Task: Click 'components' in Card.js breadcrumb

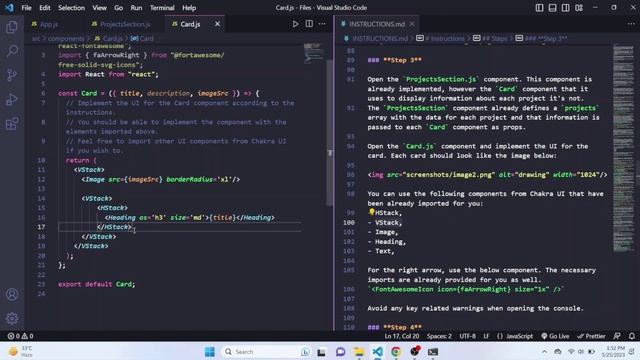Action: [x=66, y=38]
